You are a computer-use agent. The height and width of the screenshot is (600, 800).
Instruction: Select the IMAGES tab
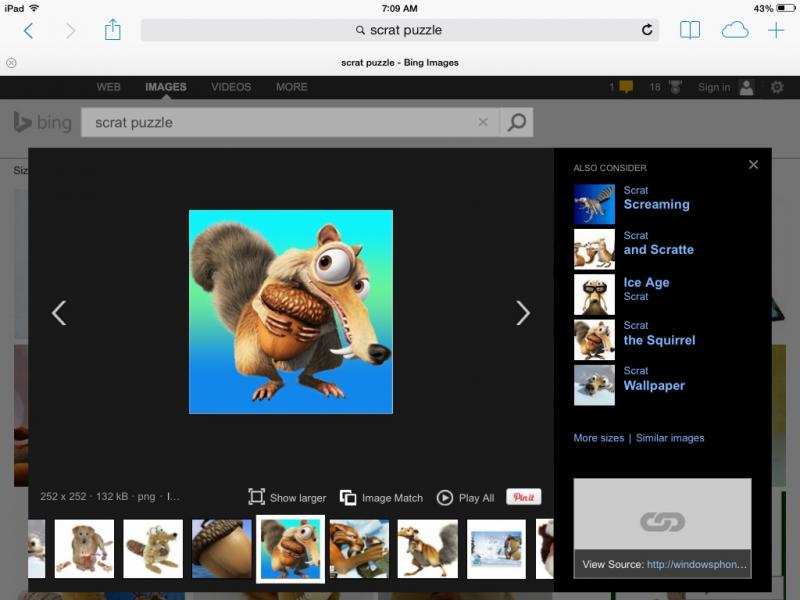(x=166, y=87)
